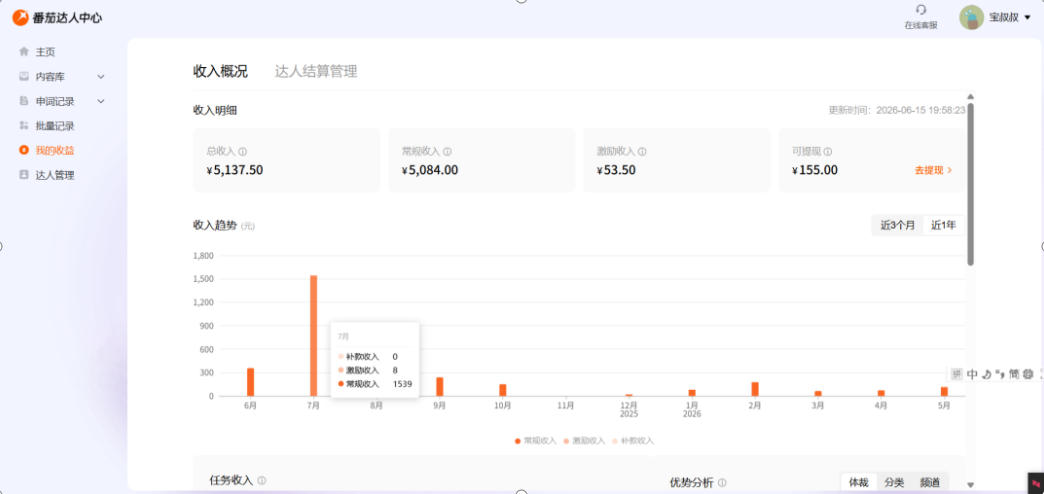Screen dimensions: 1044x494
Task: Click the scrollbar down arrow
Action: click(x=970, y=485)
